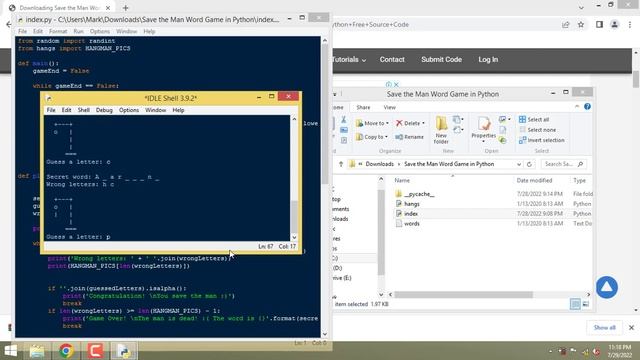Click the details view icon in Explorer status bar
This screenshot has height=360, width=640.
pyautogui.click(x=575, y=304)
